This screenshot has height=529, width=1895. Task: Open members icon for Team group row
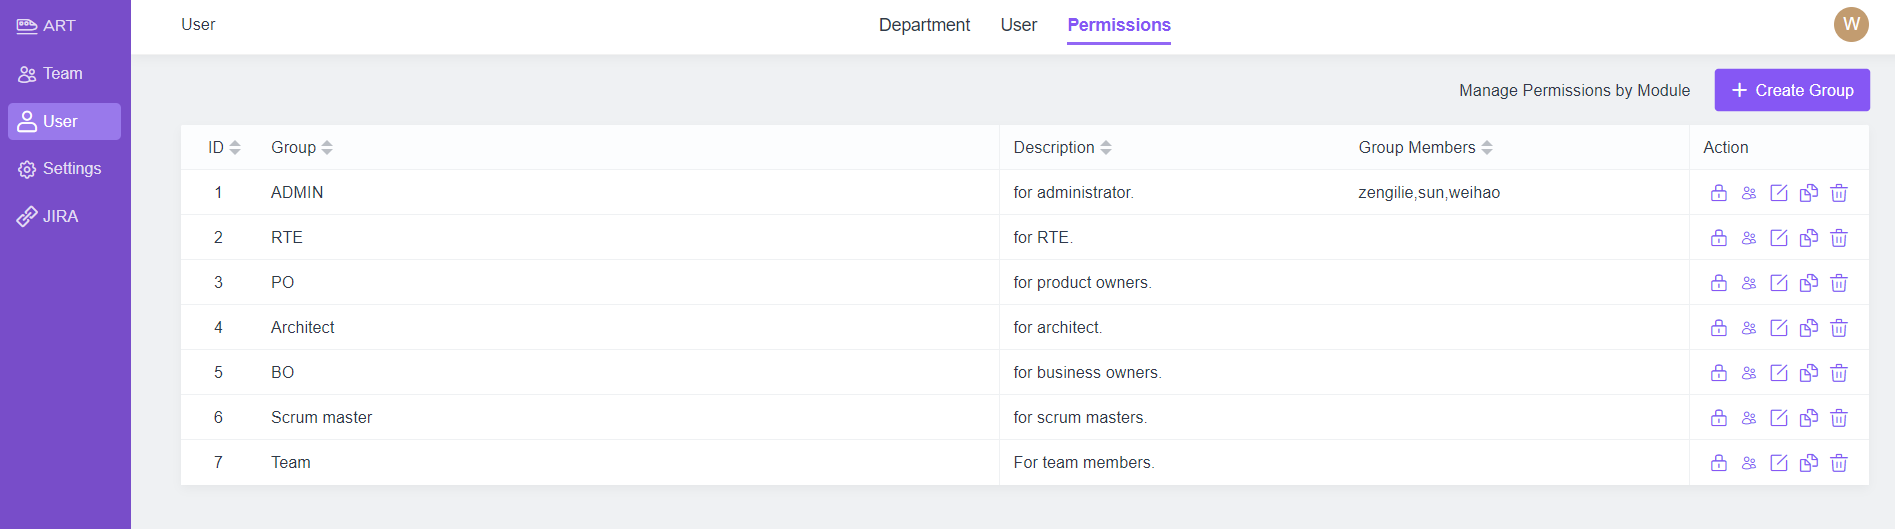1749,463
